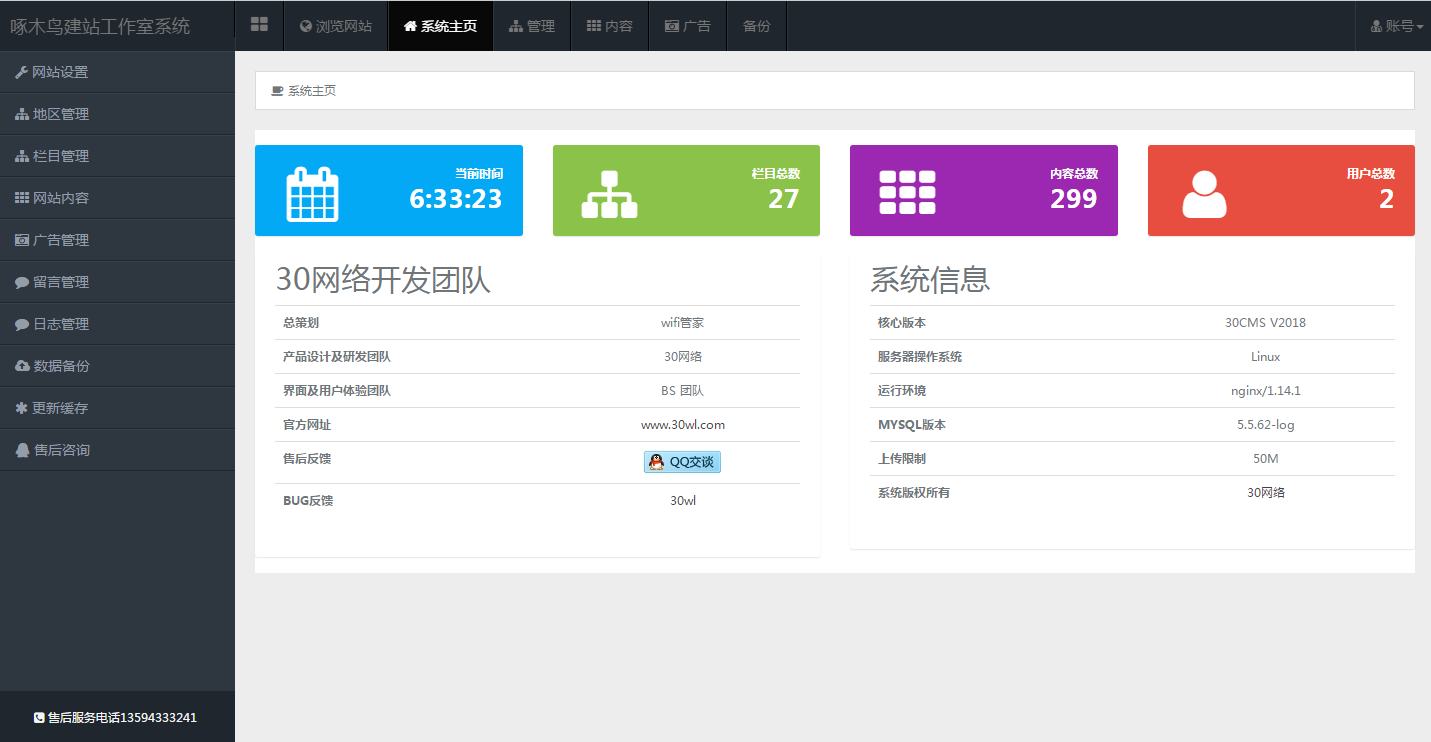Select 网站内容 in the sidebar

click(x=60, y=198)
